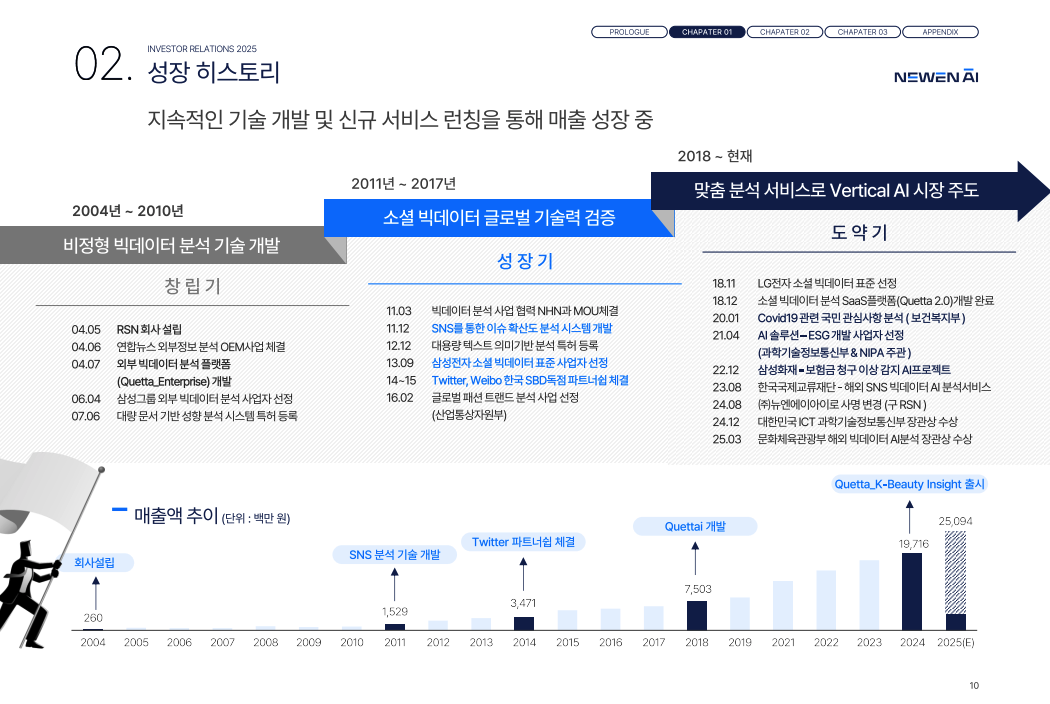The image size is (1050, 704).
Task: Click the Quettai 개발 label
Action: [x=695, y=526]
